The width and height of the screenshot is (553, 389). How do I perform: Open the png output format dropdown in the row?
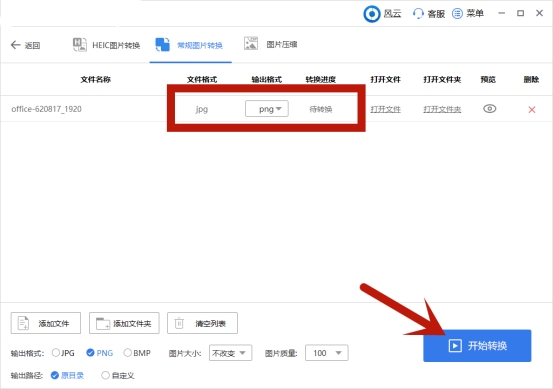267,109
